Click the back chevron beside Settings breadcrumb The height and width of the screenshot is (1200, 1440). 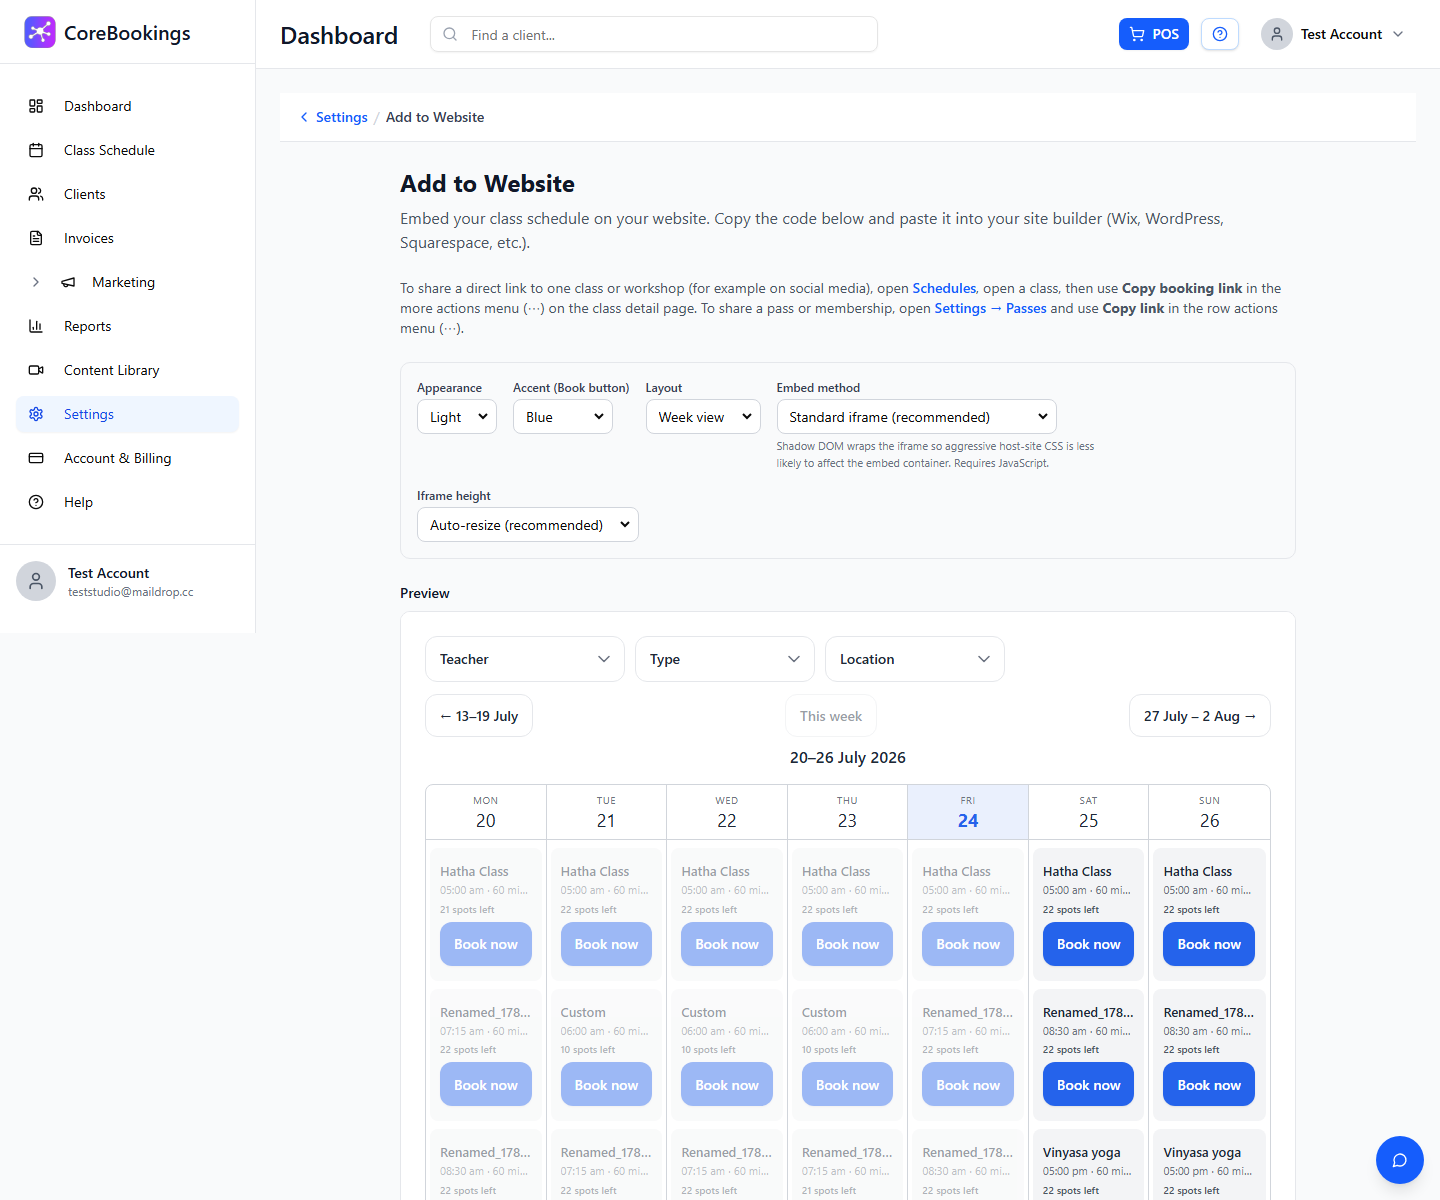[304, 117]
